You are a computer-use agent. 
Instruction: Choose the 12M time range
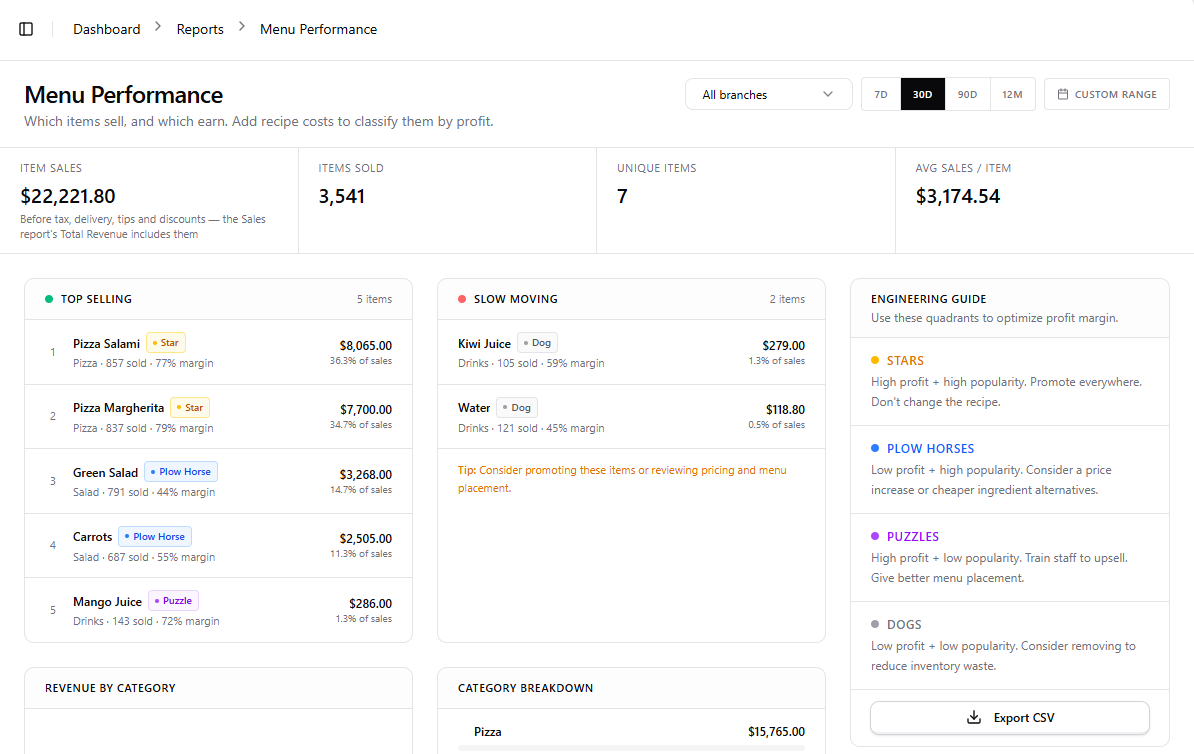pos(1012,94)
